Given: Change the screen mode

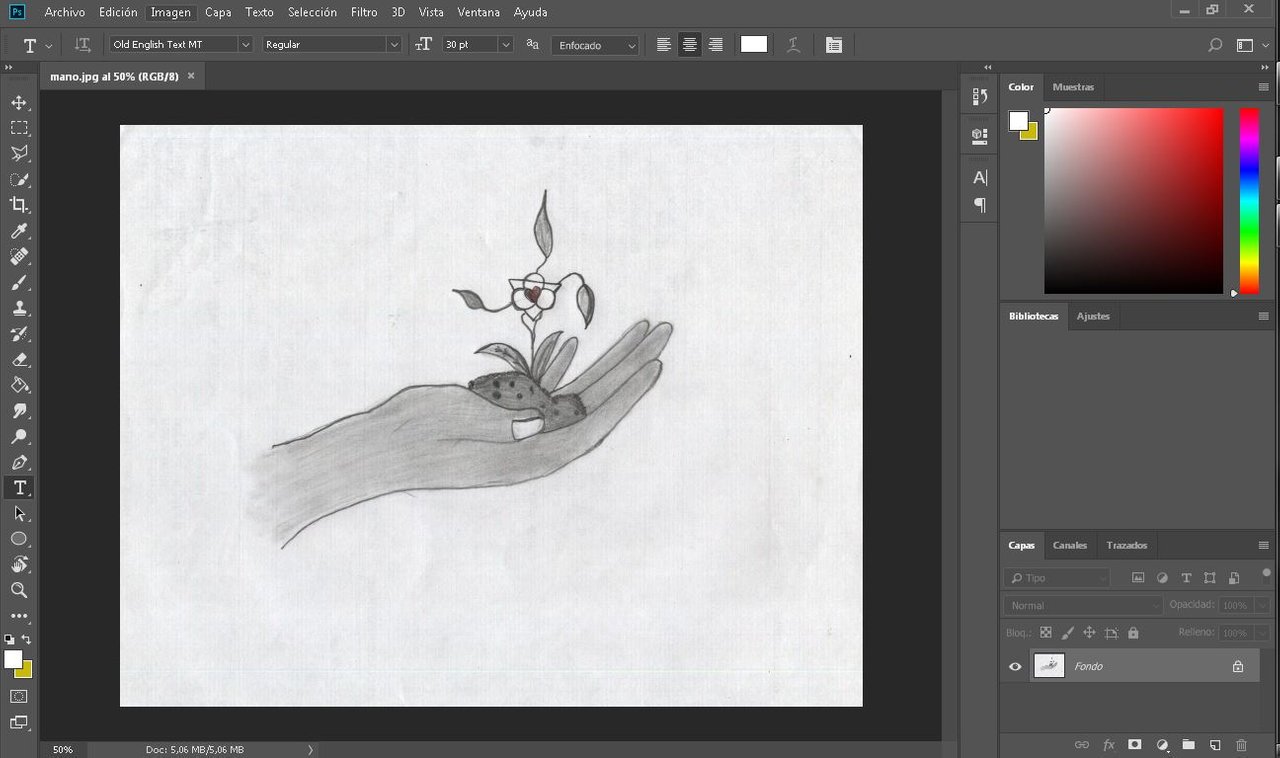Looking at the screenshot, I should tap(19, 723).
